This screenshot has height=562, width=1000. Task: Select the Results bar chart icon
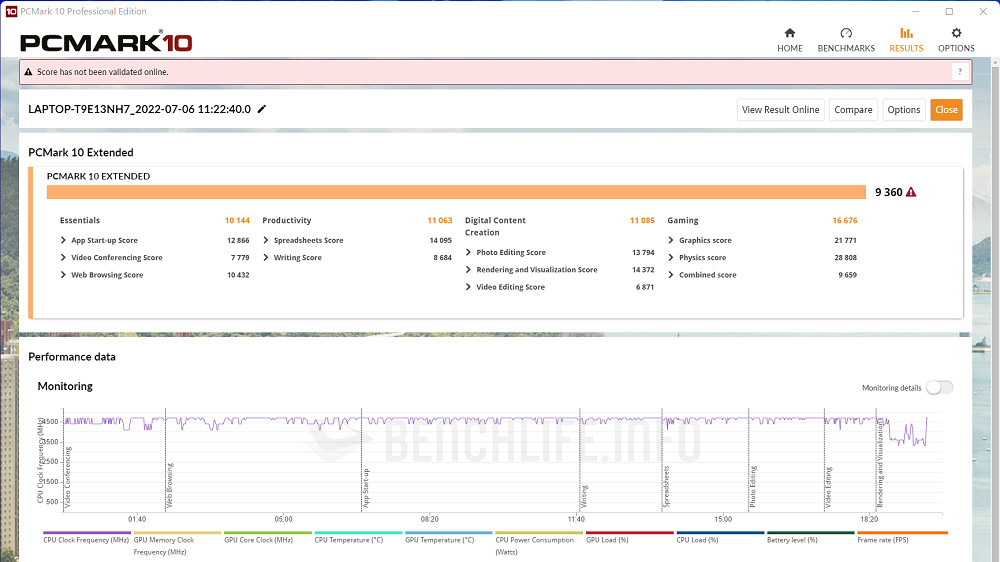tap(906, 33)
